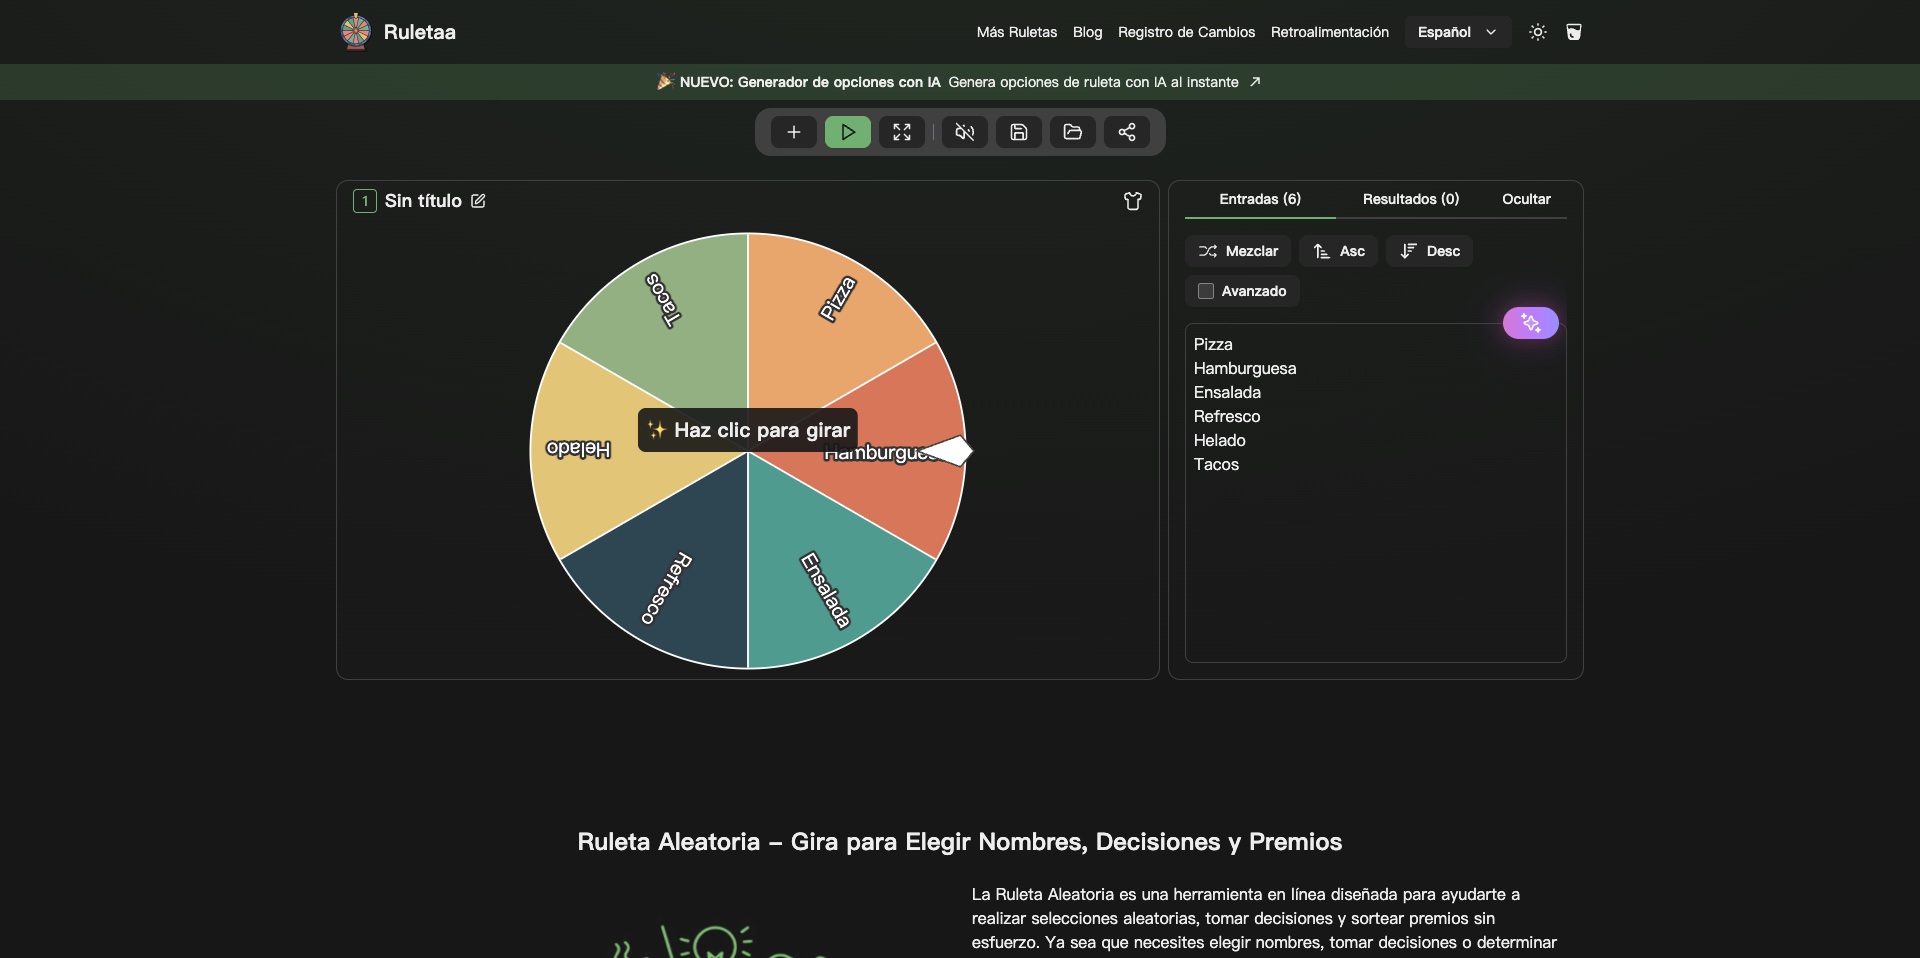This screenshot has width=1920, height=958.
Task: Open the NUEVO AI generator banner link
Action: coord(960,82)
